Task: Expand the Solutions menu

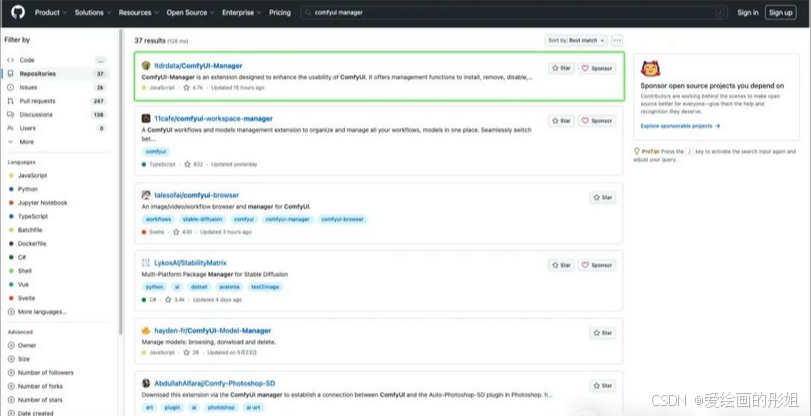Action: tap(93, 12)
